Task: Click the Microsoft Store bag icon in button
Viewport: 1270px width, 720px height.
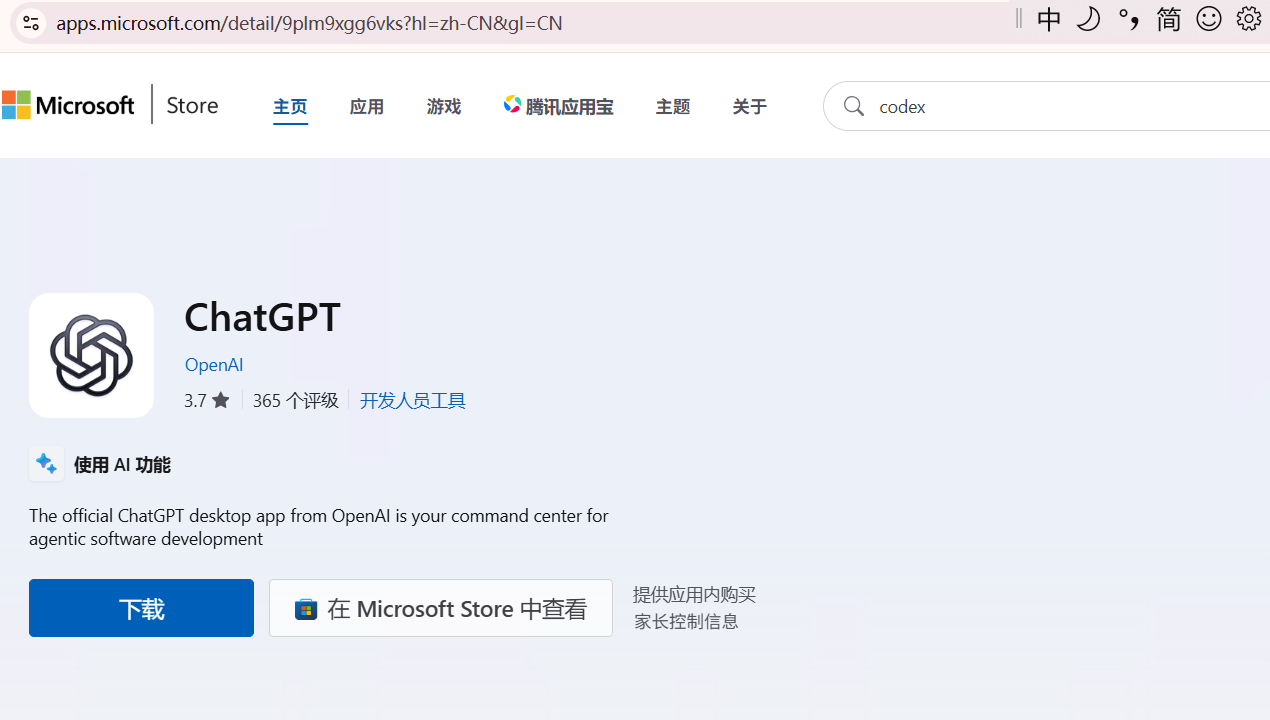Action: pos(306,608)
